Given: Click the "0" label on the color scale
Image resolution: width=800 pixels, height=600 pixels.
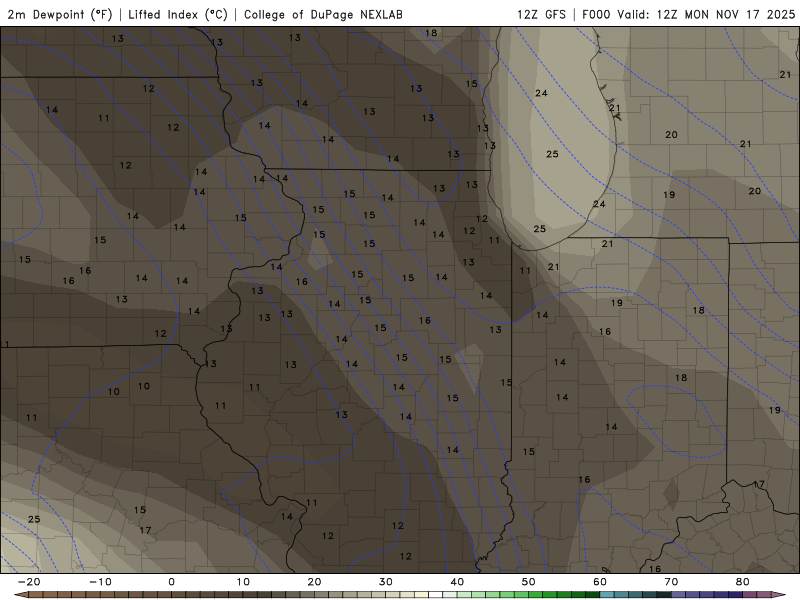Looking at the screenshot, I should pyautogui.click(x=171, y=582).
